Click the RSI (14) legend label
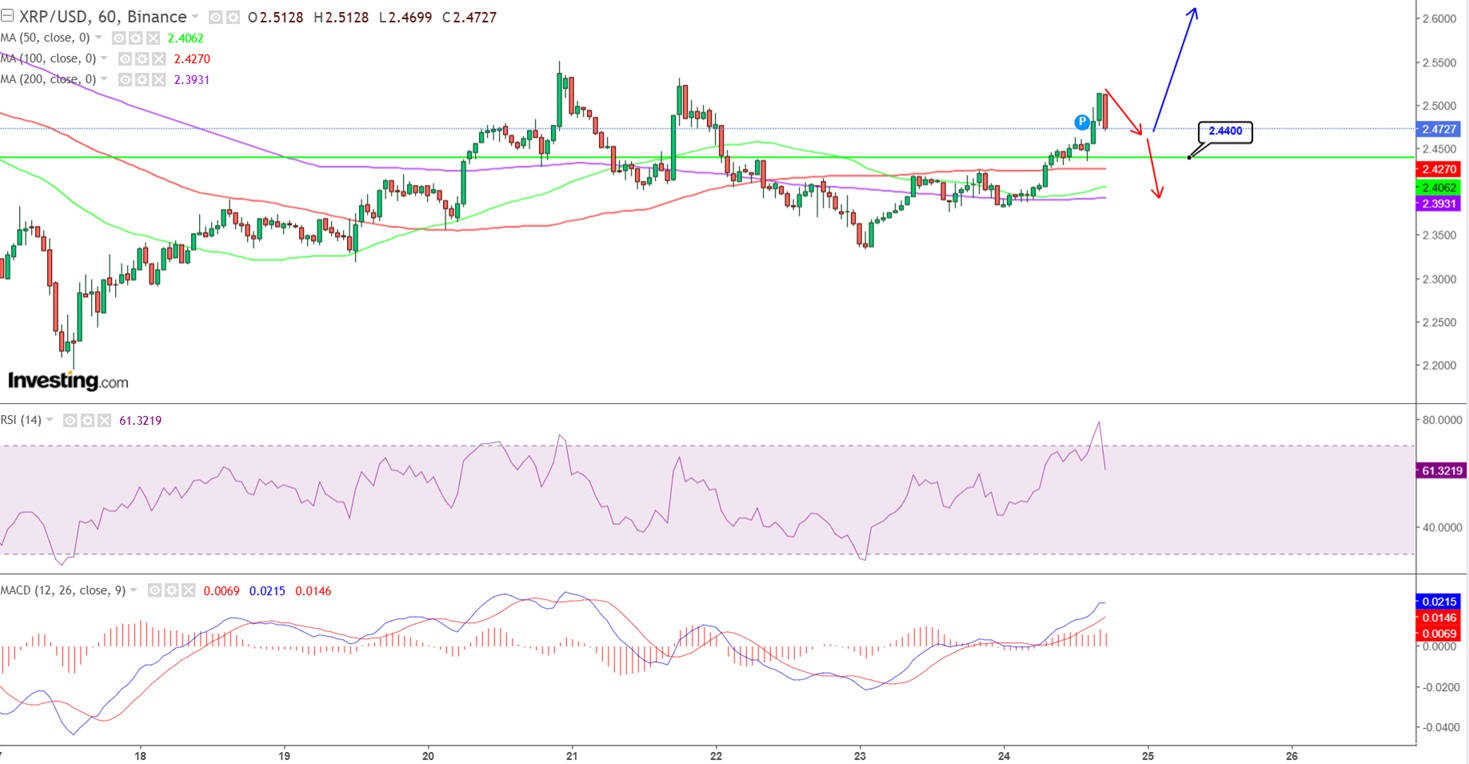Viewport: 1469px width, 764px height. [21, 421]
